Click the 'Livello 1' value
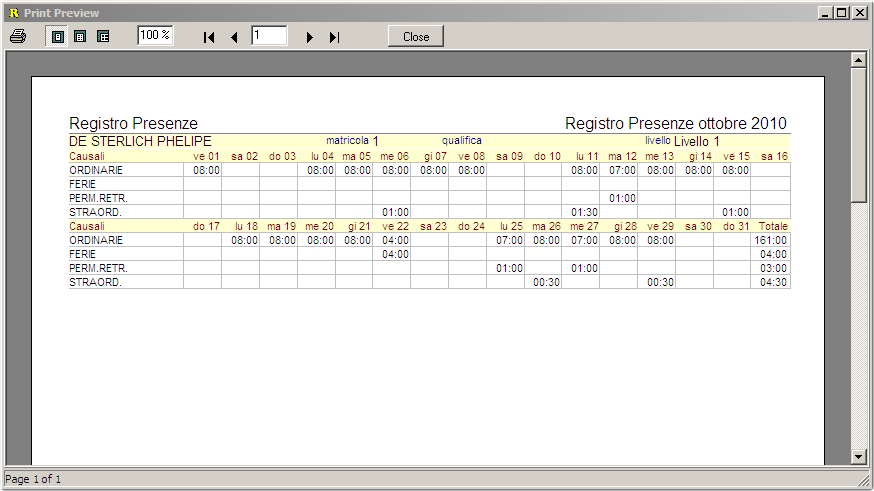 point(697,142)
